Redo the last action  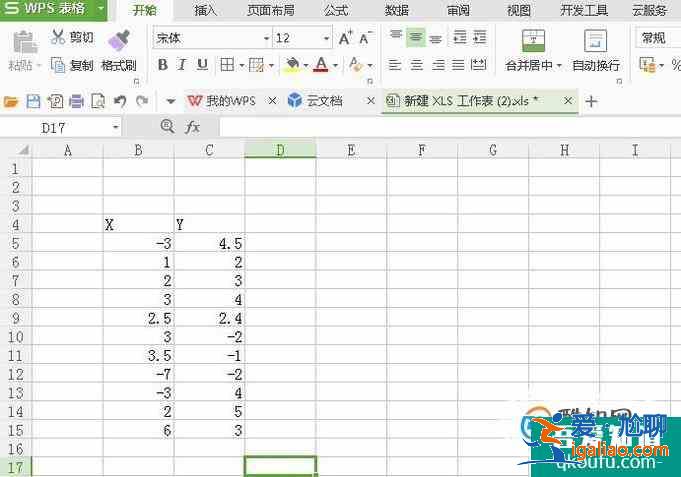pos(142,102)
